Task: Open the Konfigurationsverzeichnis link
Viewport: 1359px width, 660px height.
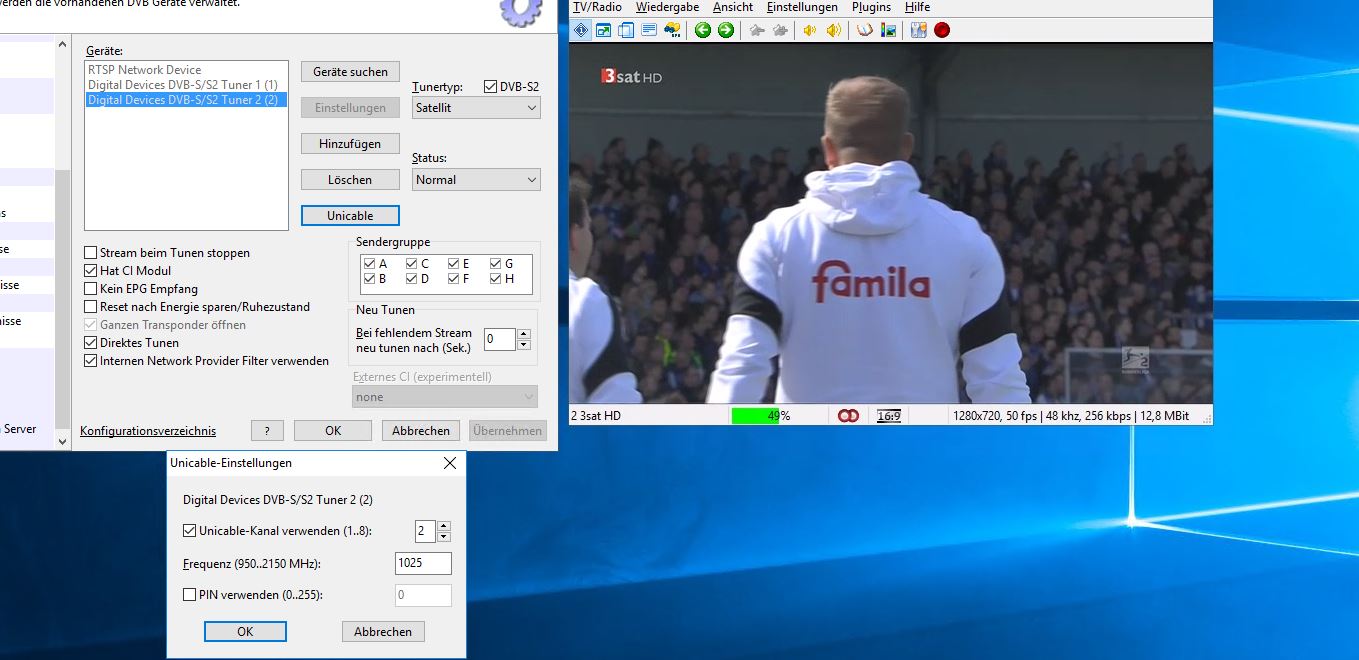Action: point(148,431)
